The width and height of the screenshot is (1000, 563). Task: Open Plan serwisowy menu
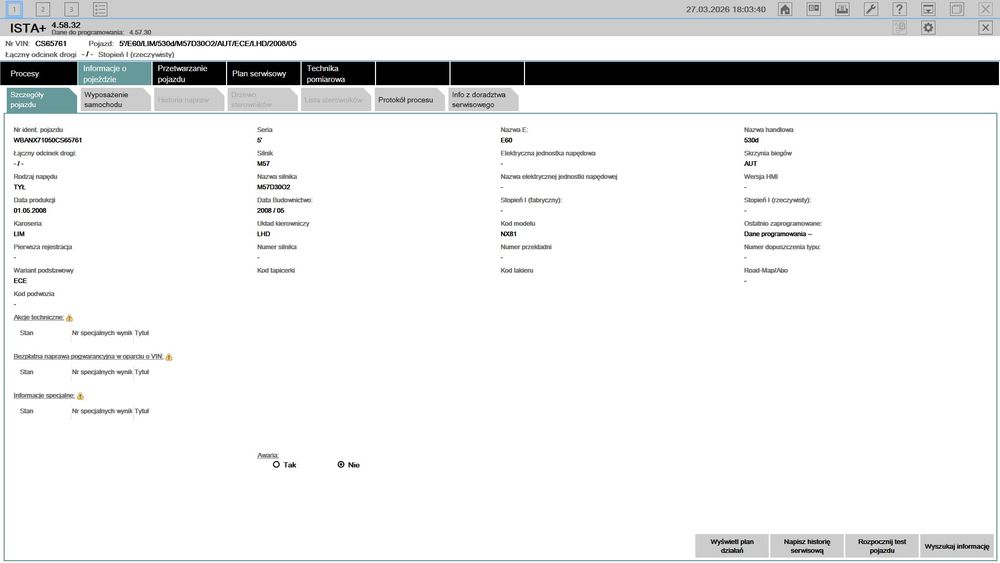(264, 73)
